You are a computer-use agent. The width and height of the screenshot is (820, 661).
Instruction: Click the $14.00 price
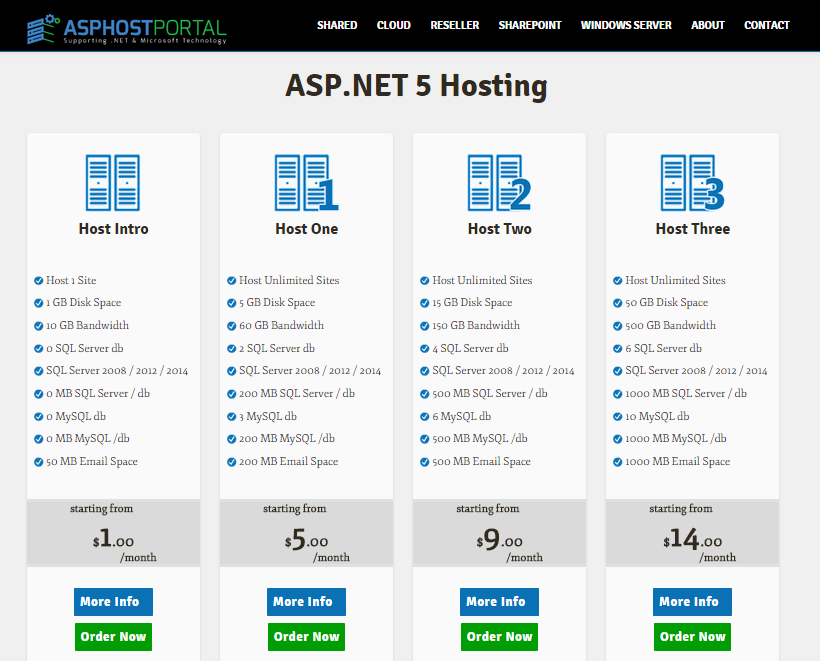pos(692,539)
